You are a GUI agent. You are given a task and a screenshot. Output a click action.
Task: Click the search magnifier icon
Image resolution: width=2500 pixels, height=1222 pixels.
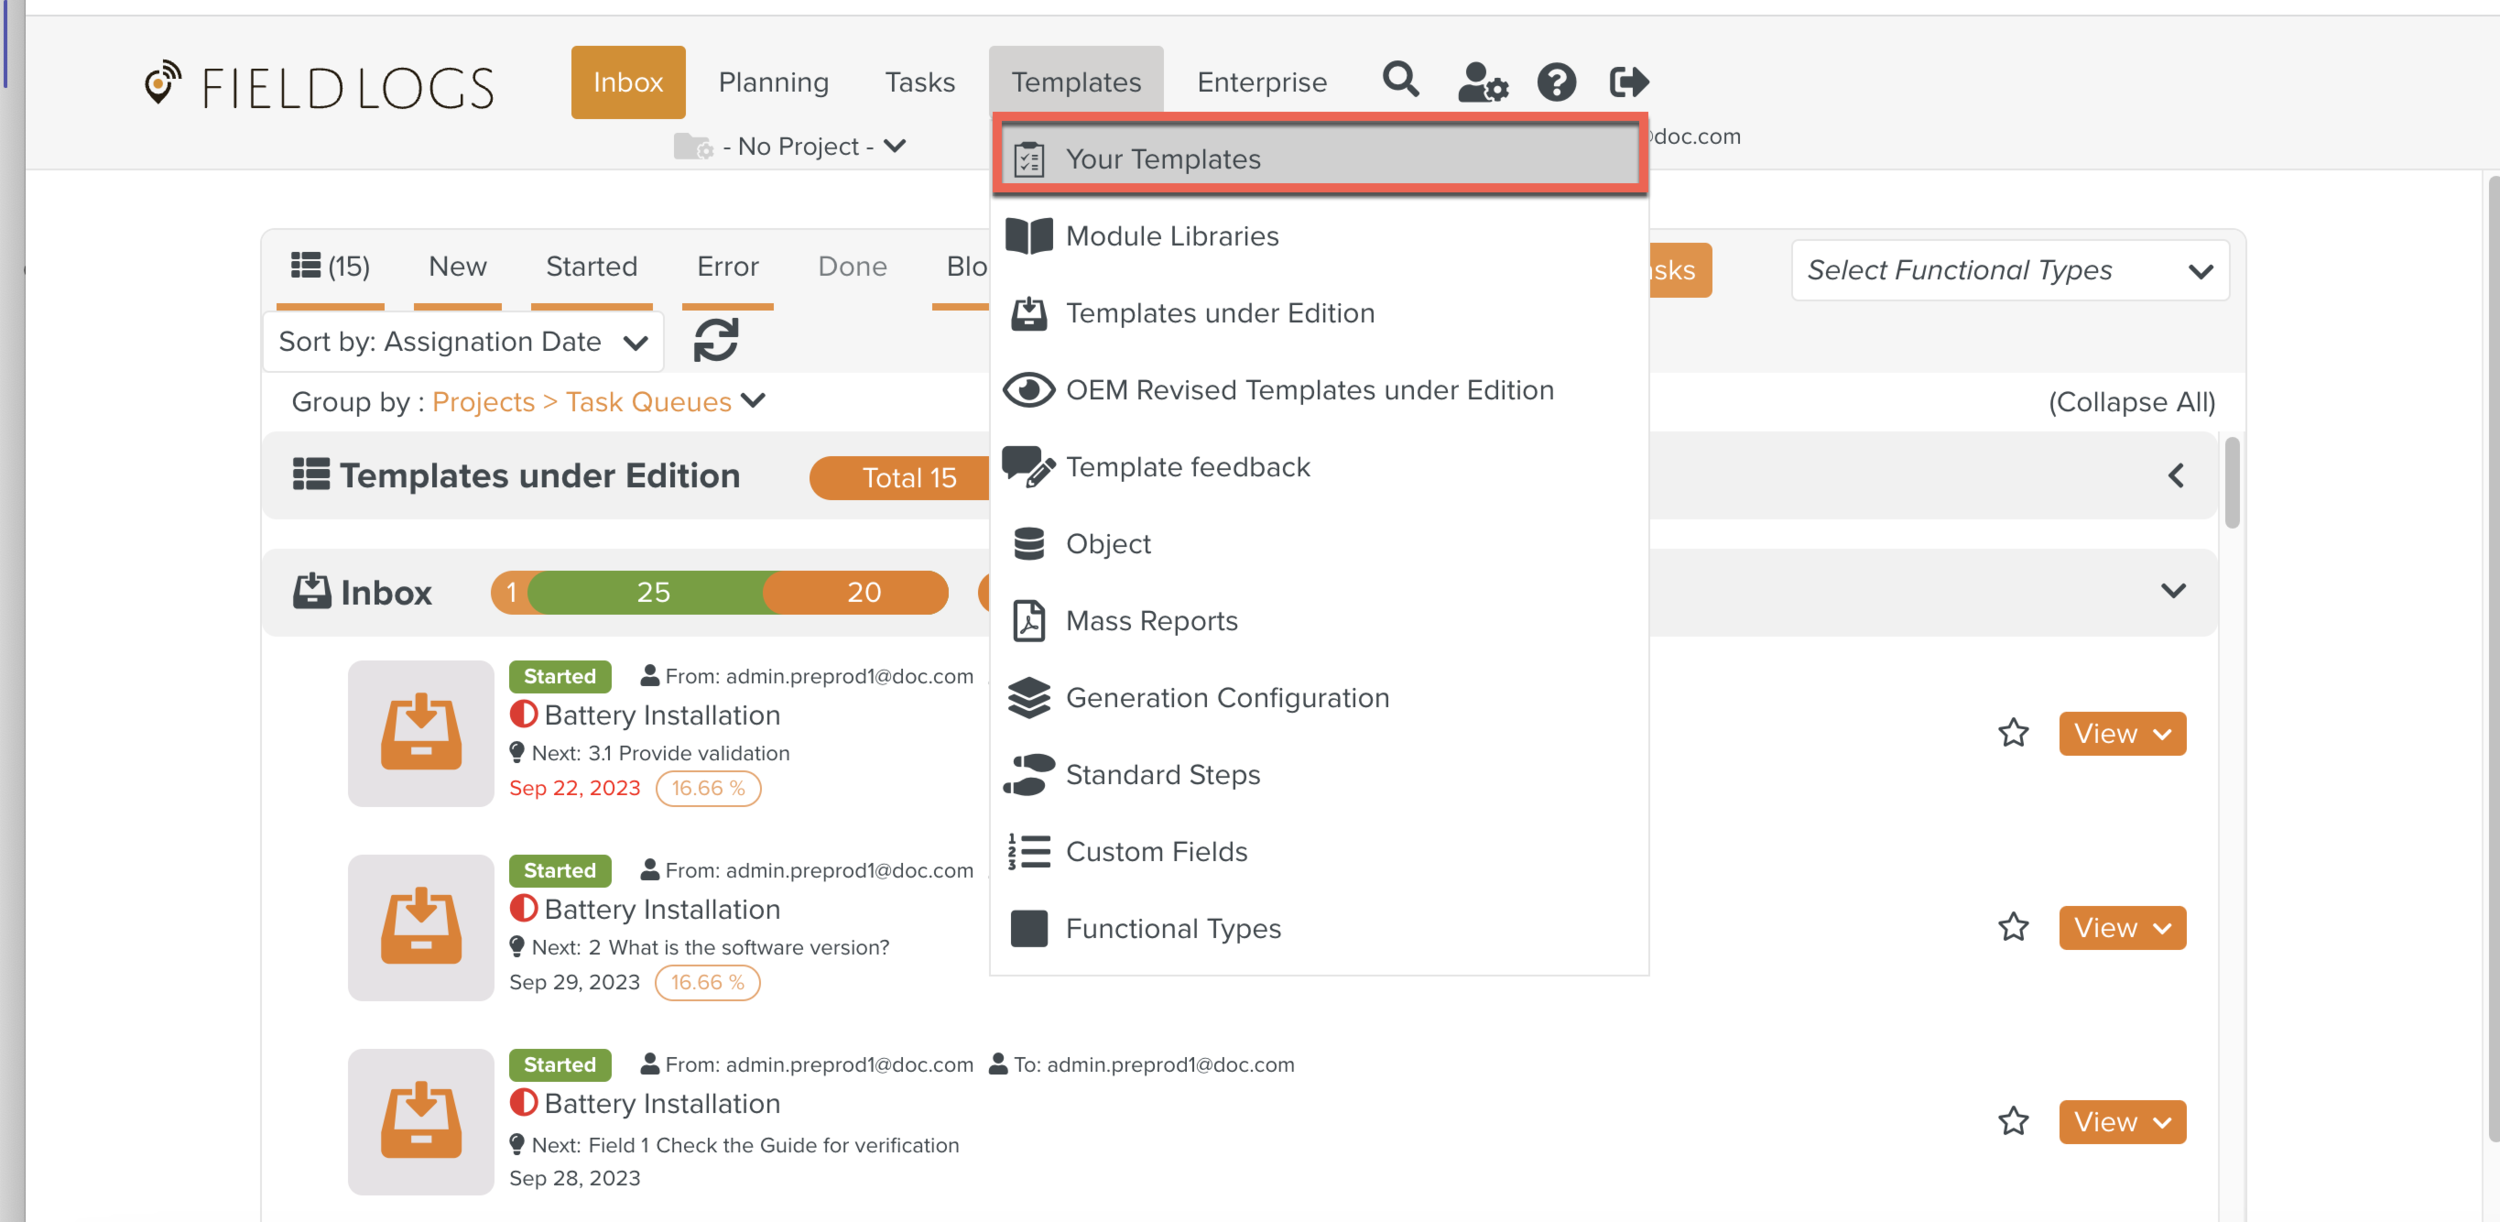1400,80
